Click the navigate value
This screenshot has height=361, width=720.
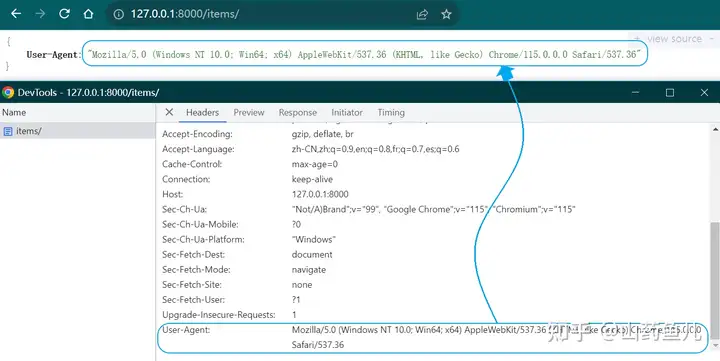tap(309, 270)
